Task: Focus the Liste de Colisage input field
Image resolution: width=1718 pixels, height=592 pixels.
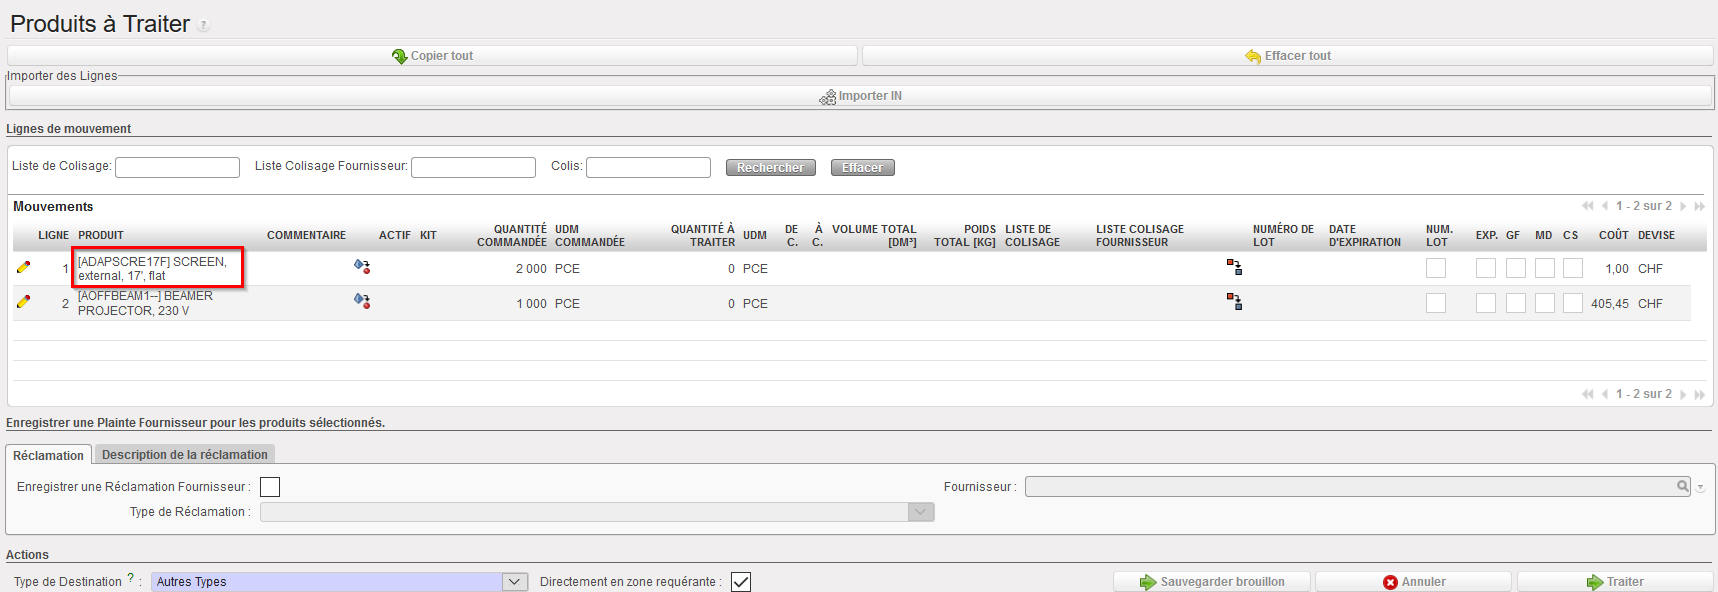Action: click(177, 167)
